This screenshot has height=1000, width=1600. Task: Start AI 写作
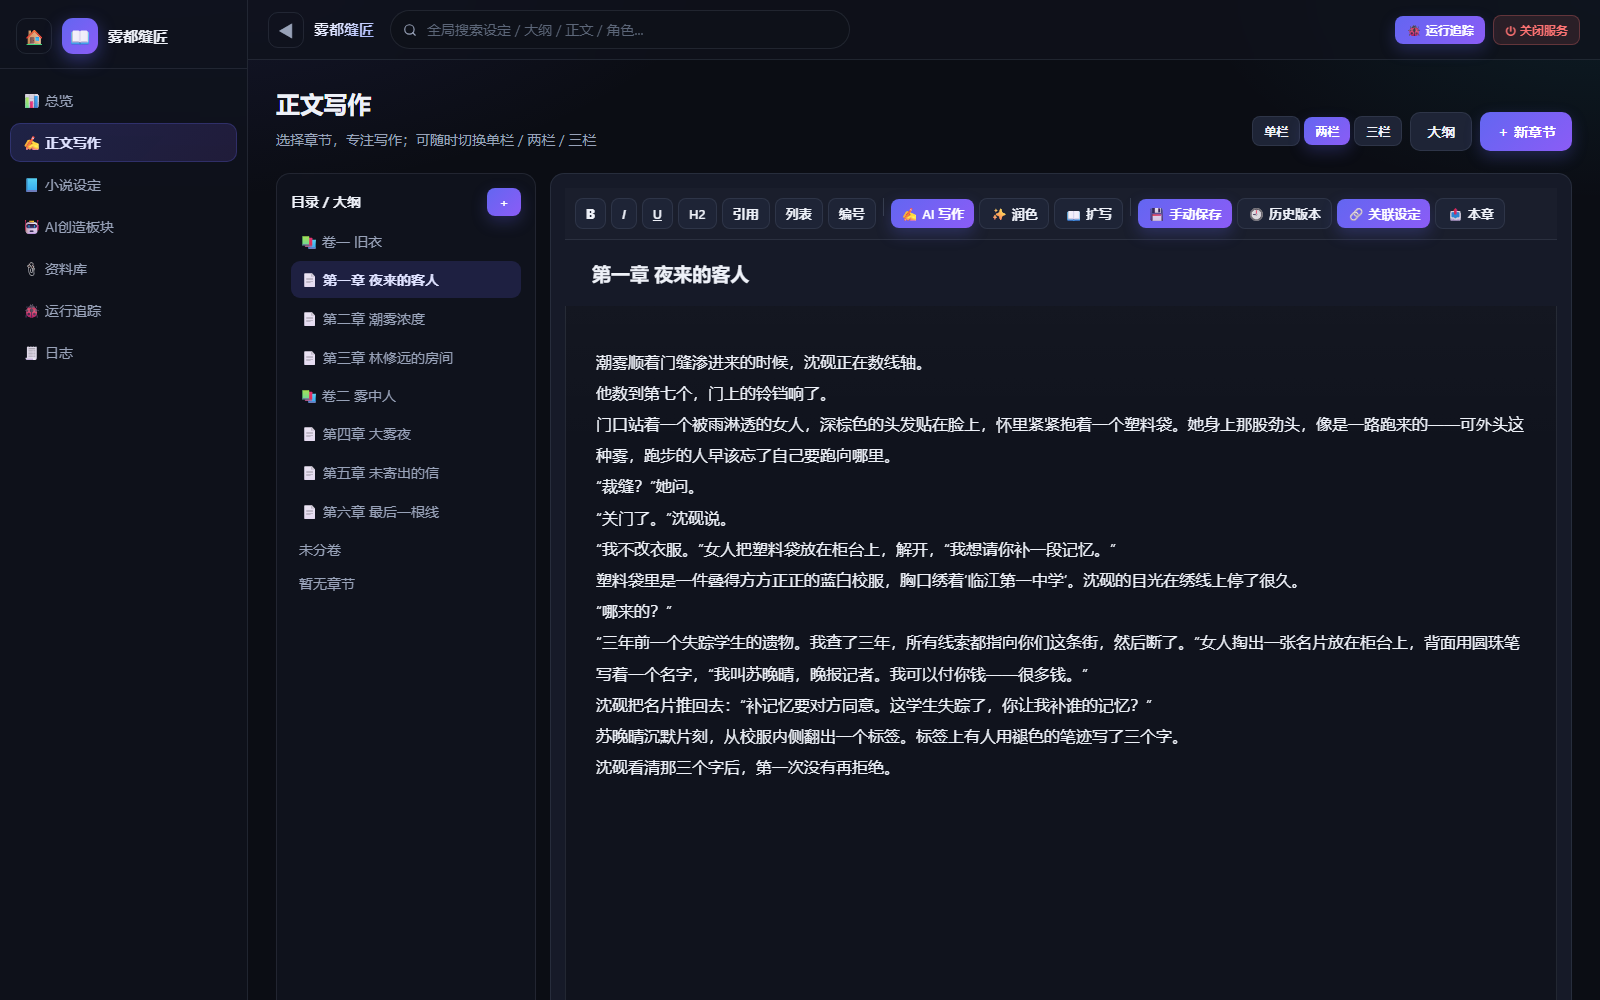[932, 214]
